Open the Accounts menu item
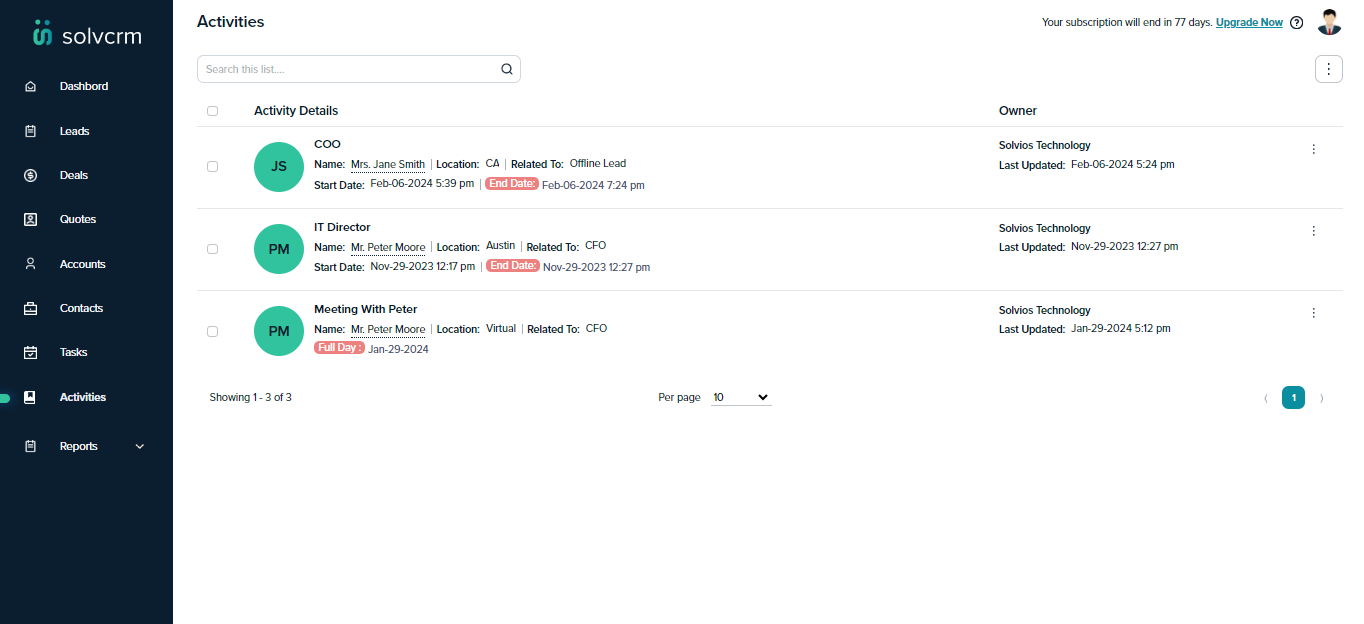 point(83,264)
